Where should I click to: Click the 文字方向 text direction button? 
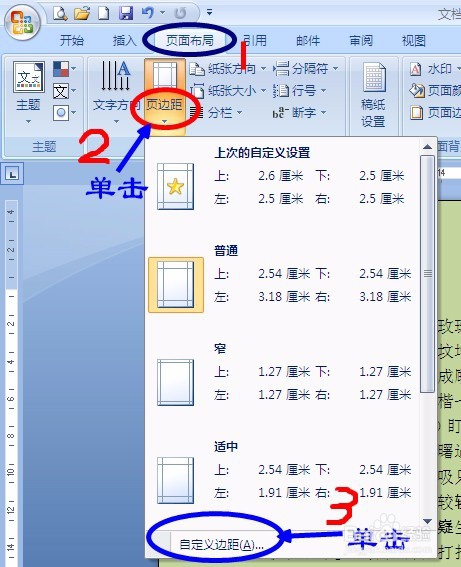[x=116, y=92]
